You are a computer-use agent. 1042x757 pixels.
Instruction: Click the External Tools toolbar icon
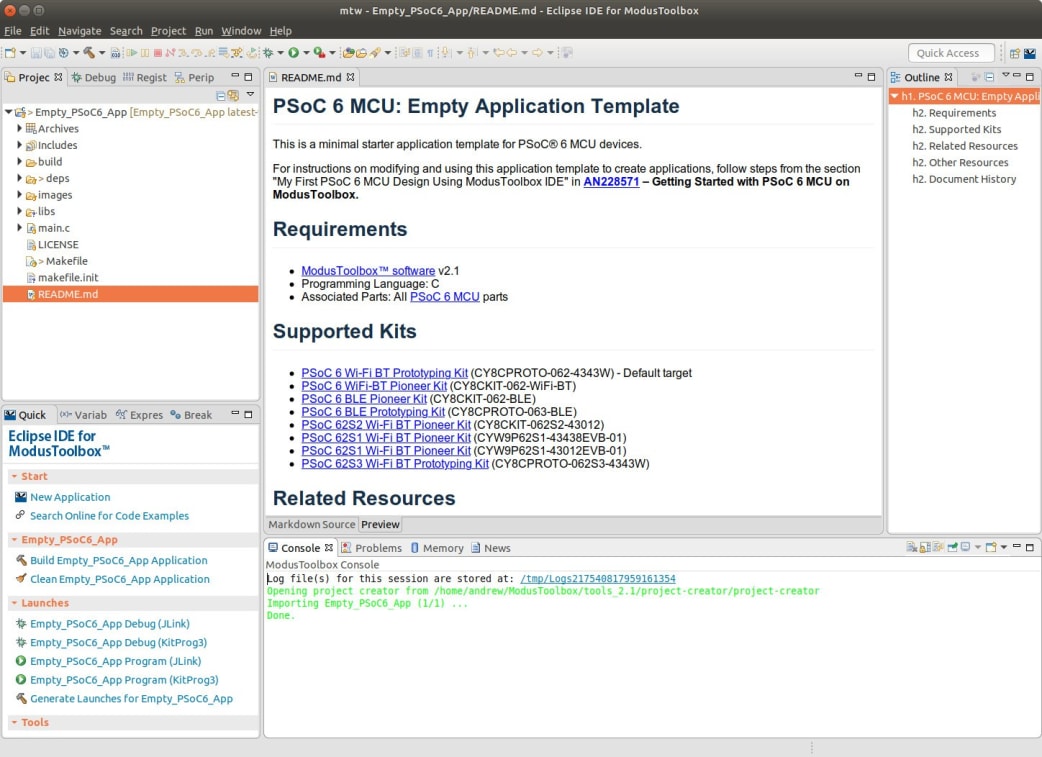pyautogui.click(x=319, y=53)
